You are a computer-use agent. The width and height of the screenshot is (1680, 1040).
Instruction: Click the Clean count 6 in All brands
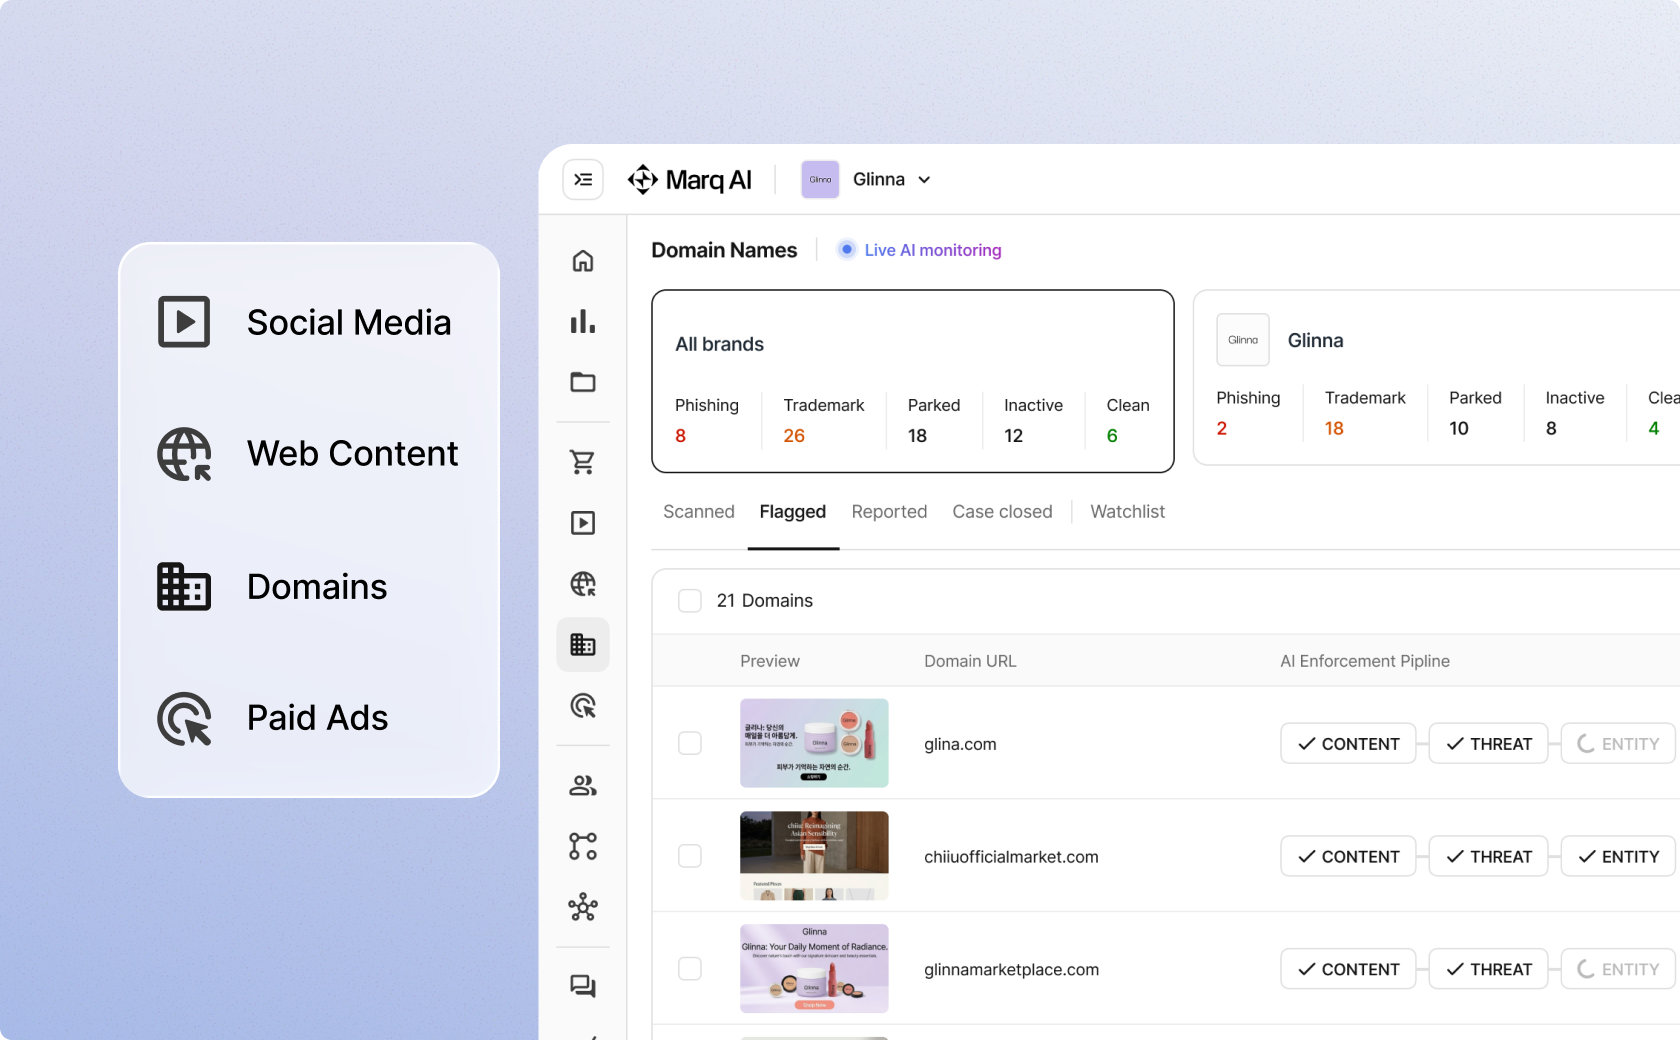pos(1112,436)
